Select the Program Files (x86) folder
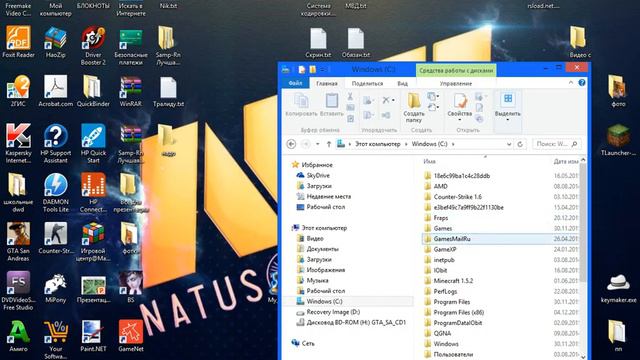Image resolution: width=640 pixels, height=360 pixels. [454, 312]
